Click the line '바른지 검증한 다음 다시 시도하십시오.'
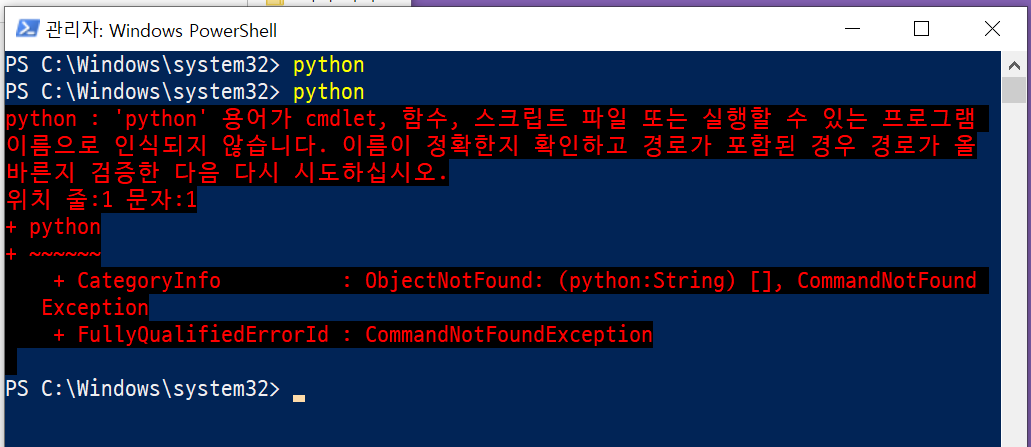The width and height of the screenshot is (1031, 447). [227, 173]
